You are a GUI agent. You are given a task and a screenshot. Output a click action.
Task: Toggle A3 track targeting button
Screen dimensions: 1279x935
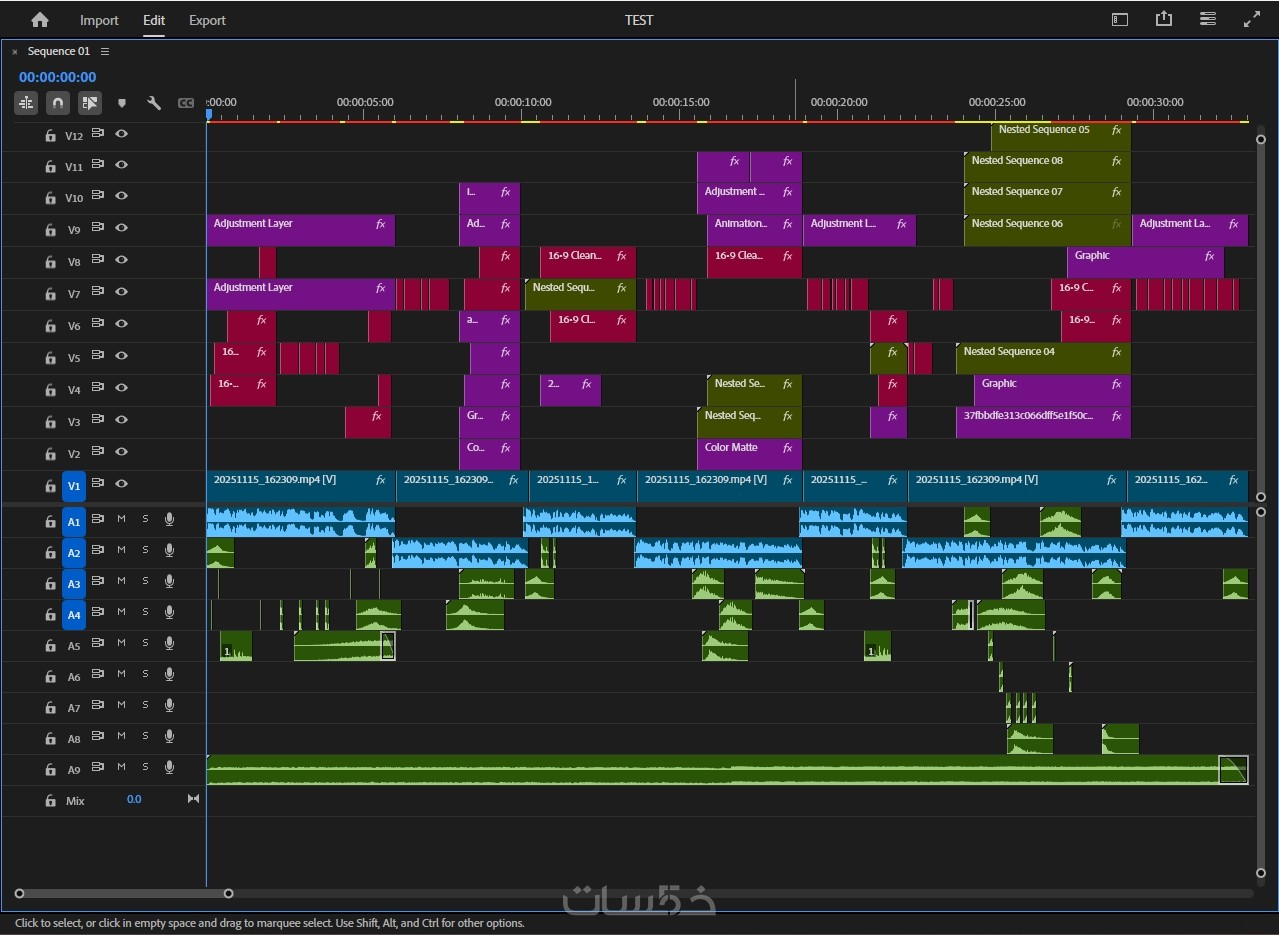(x=74, y=583)
